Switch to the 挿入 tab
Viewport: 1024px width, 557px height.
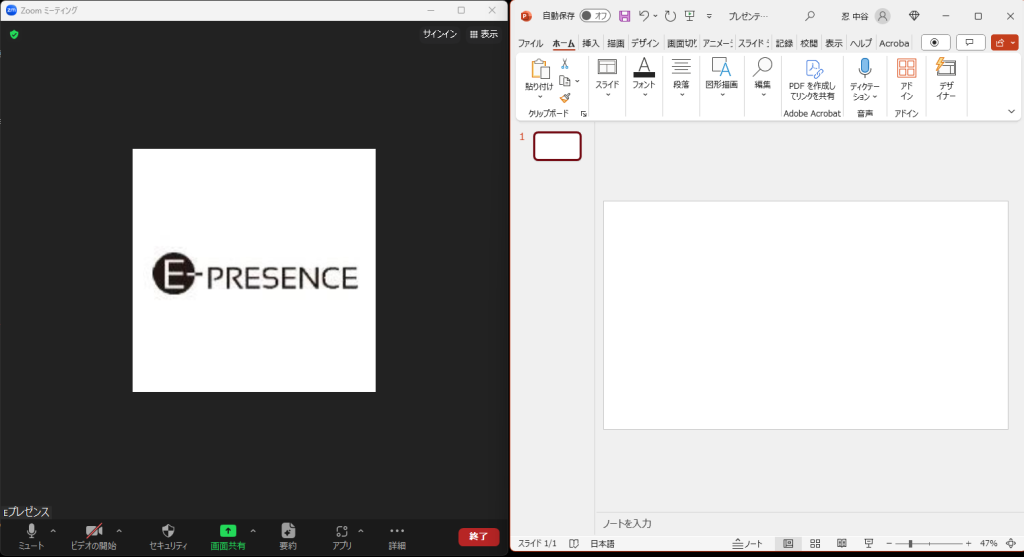(590, 43)
